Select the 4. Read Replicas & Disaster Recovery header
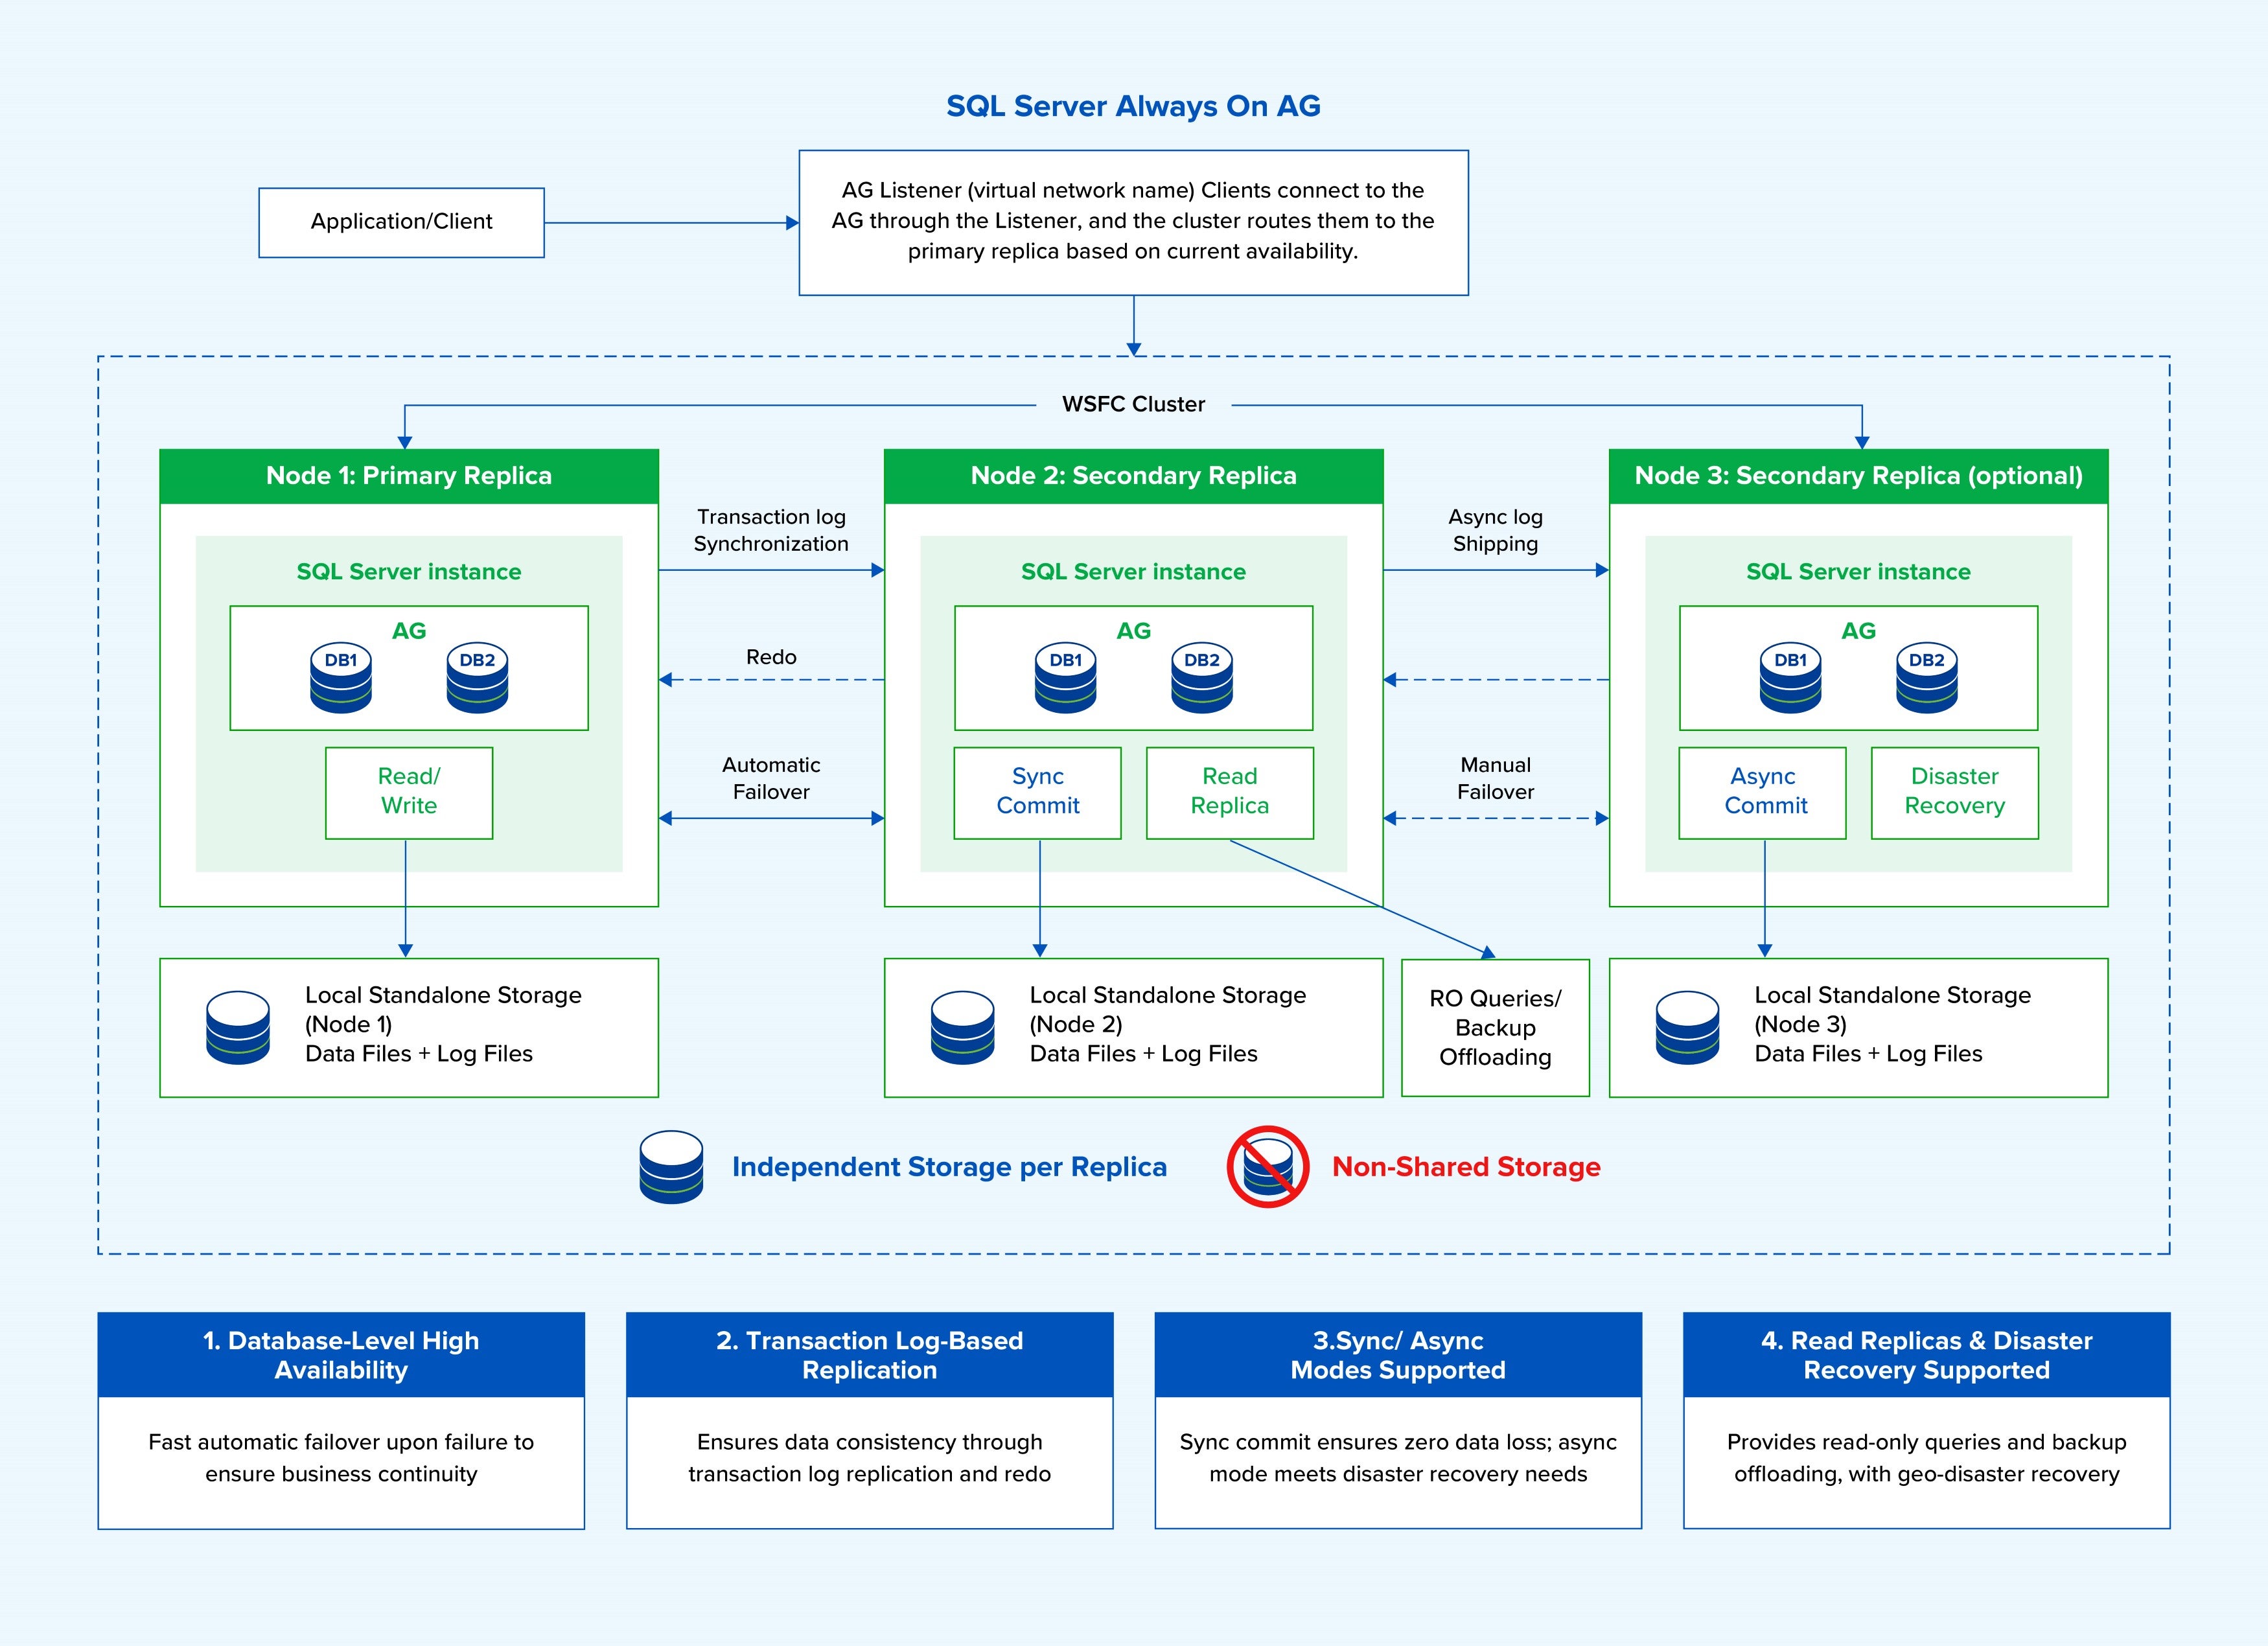Viewport: 2268px width, 1646px height. [x=1927, y=1355]
